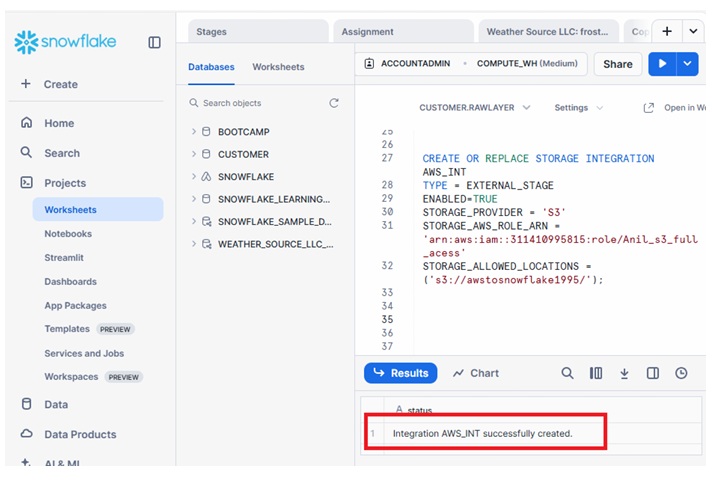Open the run options dropdown arrow

click(686, 64)
